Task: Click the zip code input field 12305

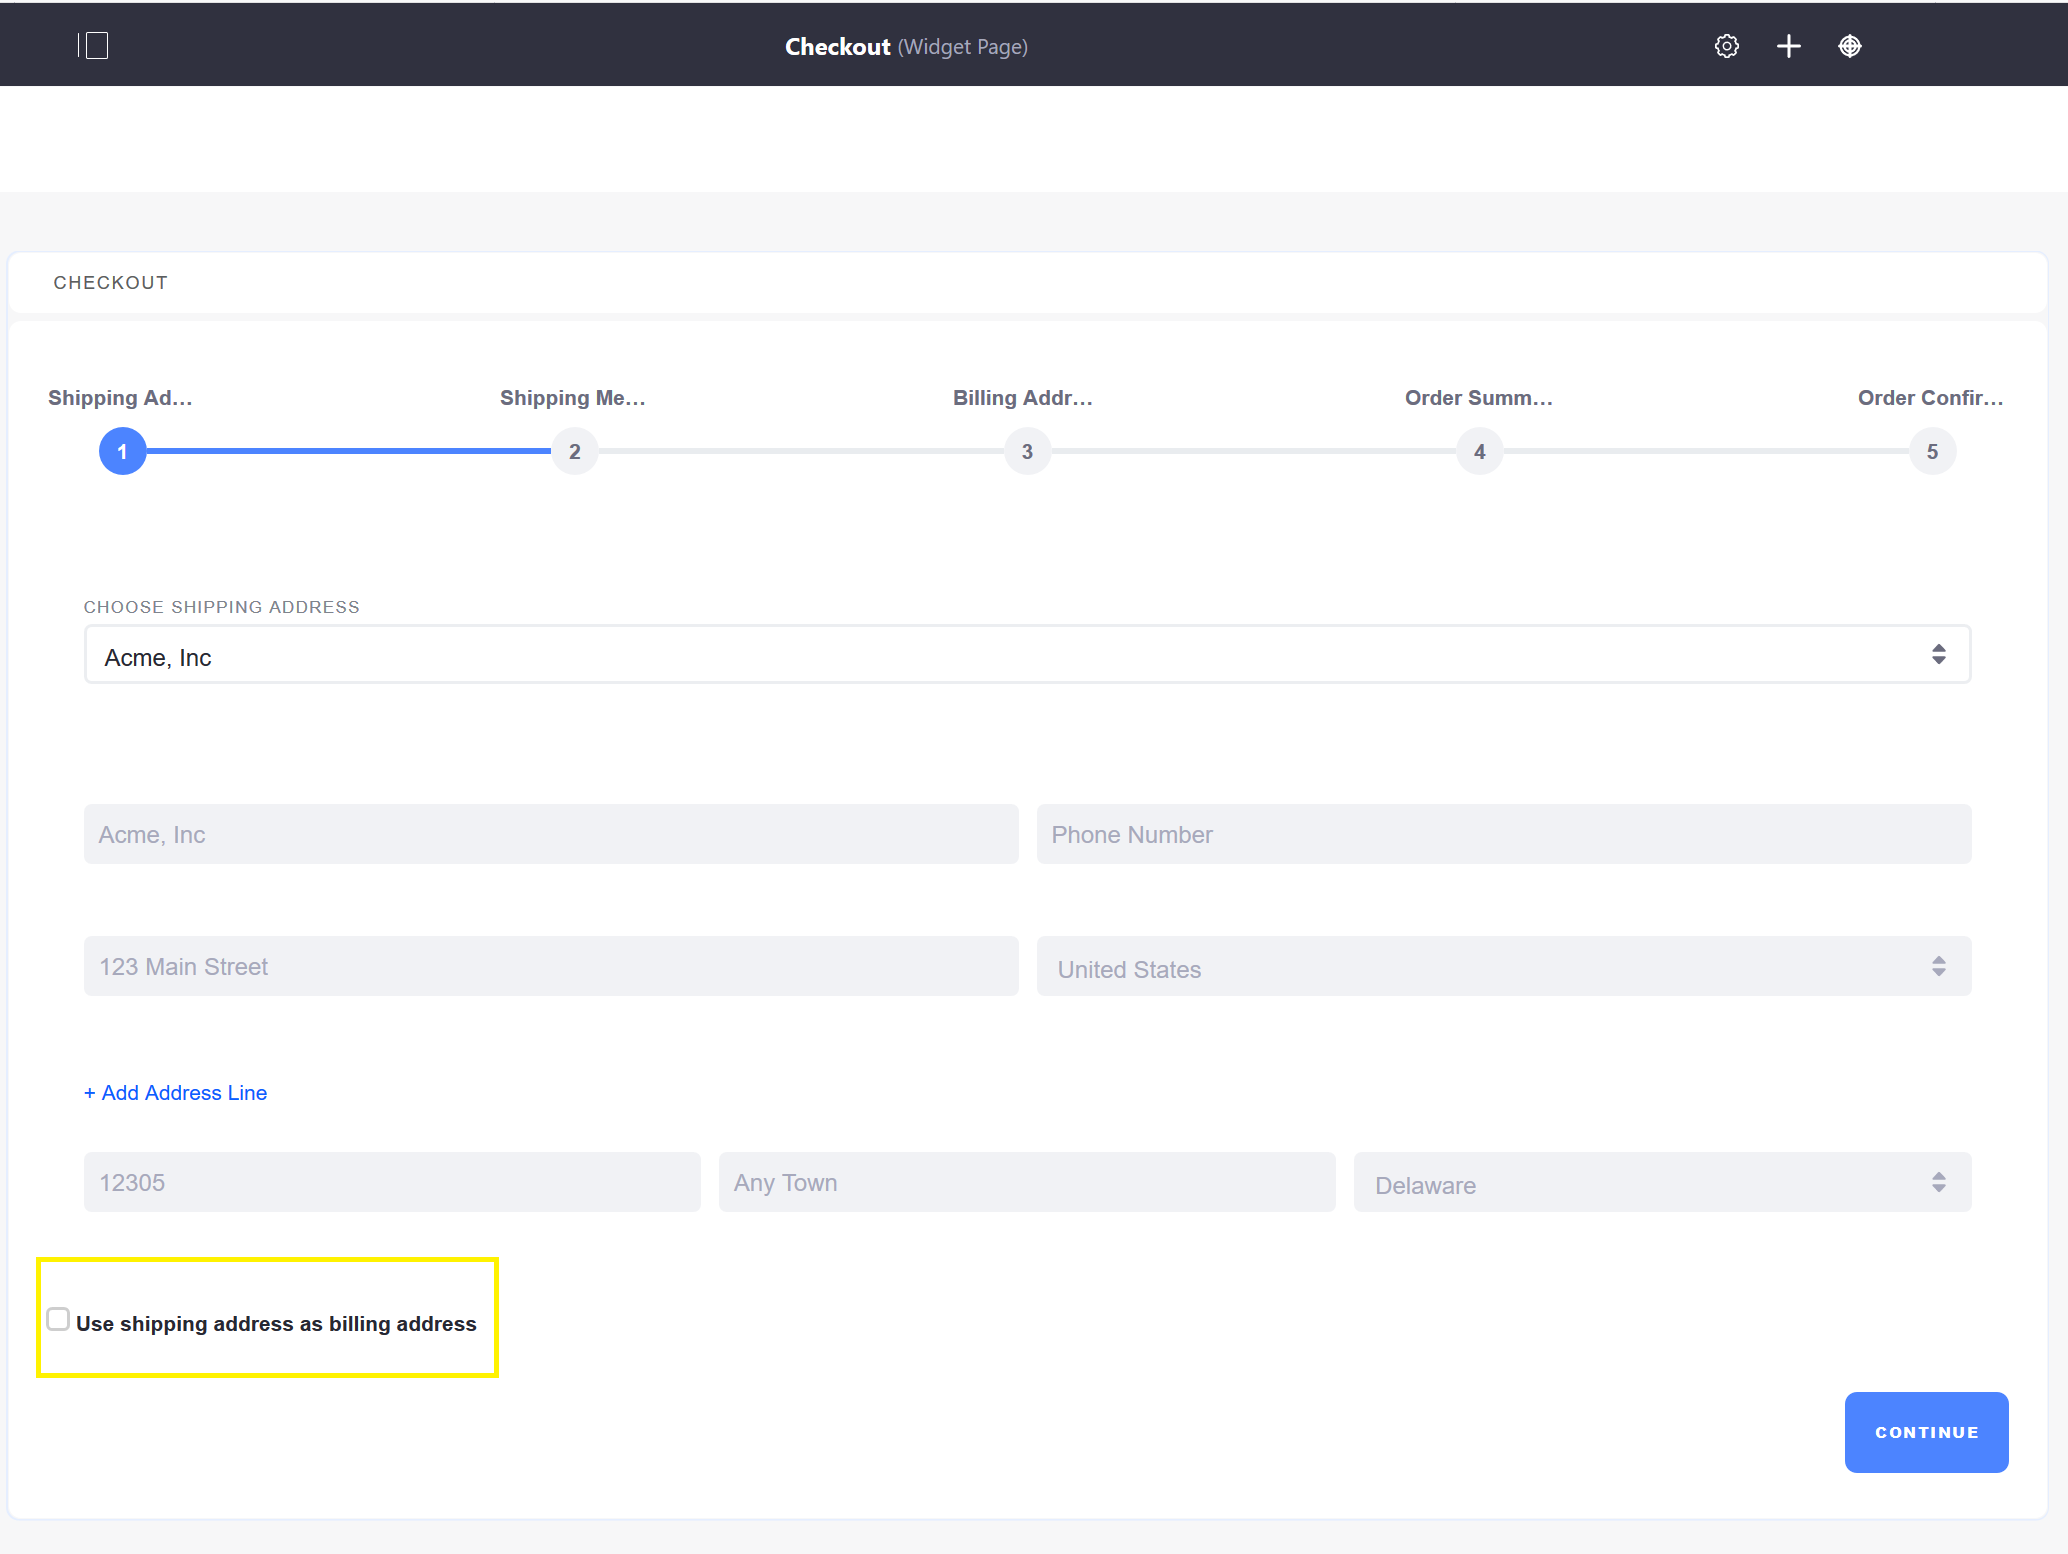Action: (x=390, y=1183)
